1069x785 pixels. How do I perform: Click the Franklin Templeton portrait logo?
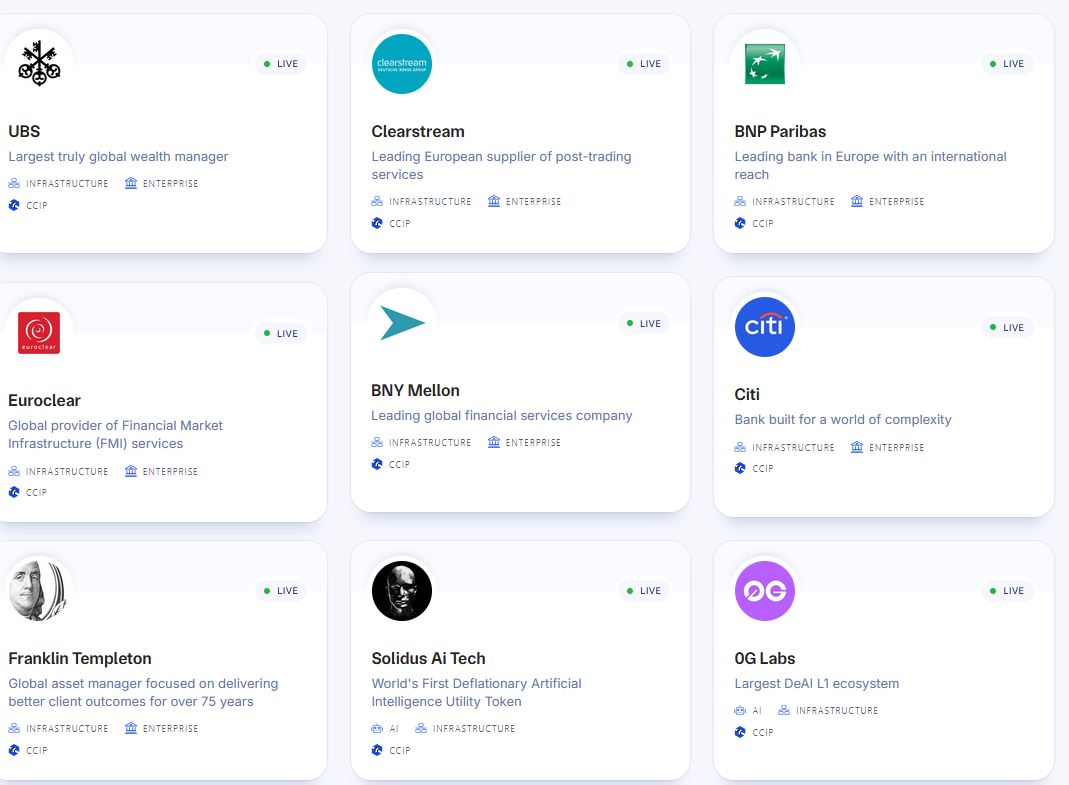[x=39, y=591]
